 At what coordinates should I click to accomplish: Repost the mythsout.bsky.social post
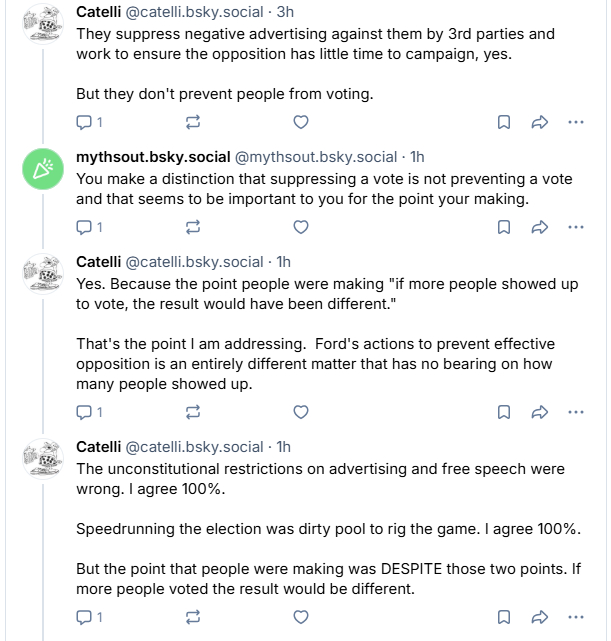193,227
